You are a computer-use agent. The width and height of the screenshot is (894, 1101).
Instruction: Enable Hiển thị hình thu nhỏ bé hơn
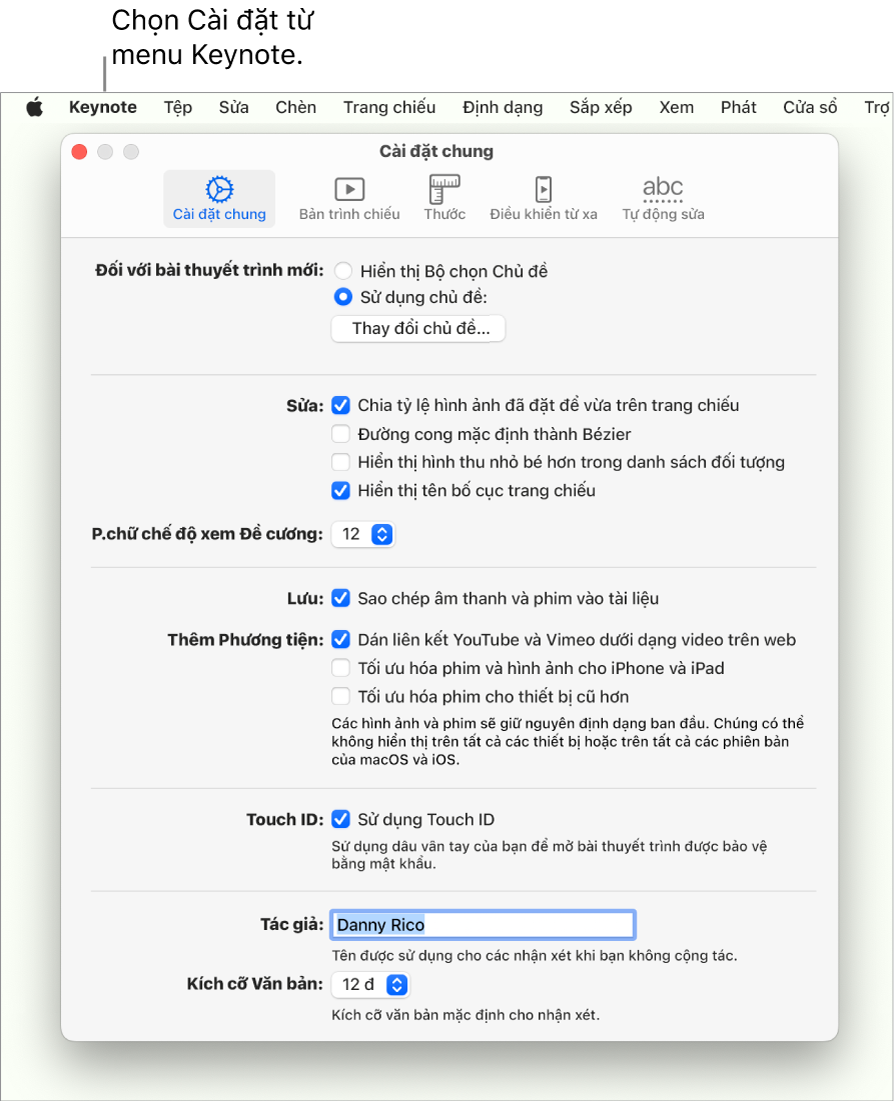click(341, 462)
